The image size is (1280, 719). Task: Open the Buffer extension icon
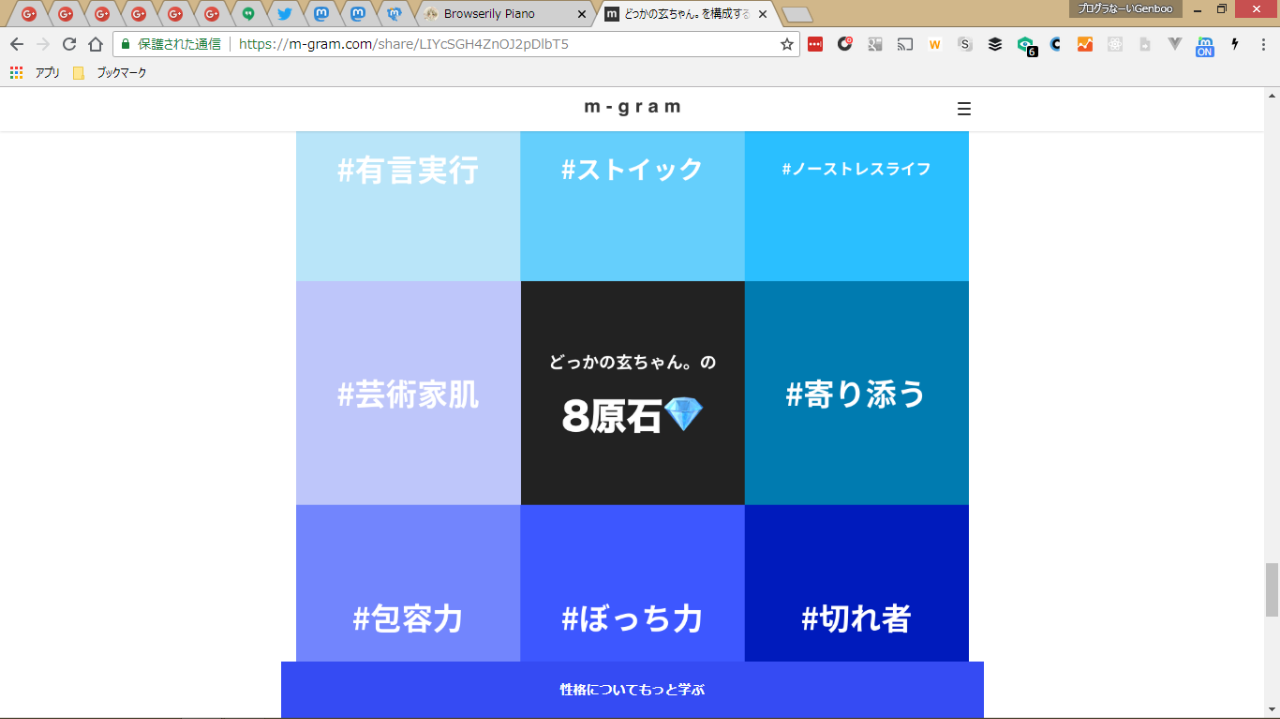995,44
